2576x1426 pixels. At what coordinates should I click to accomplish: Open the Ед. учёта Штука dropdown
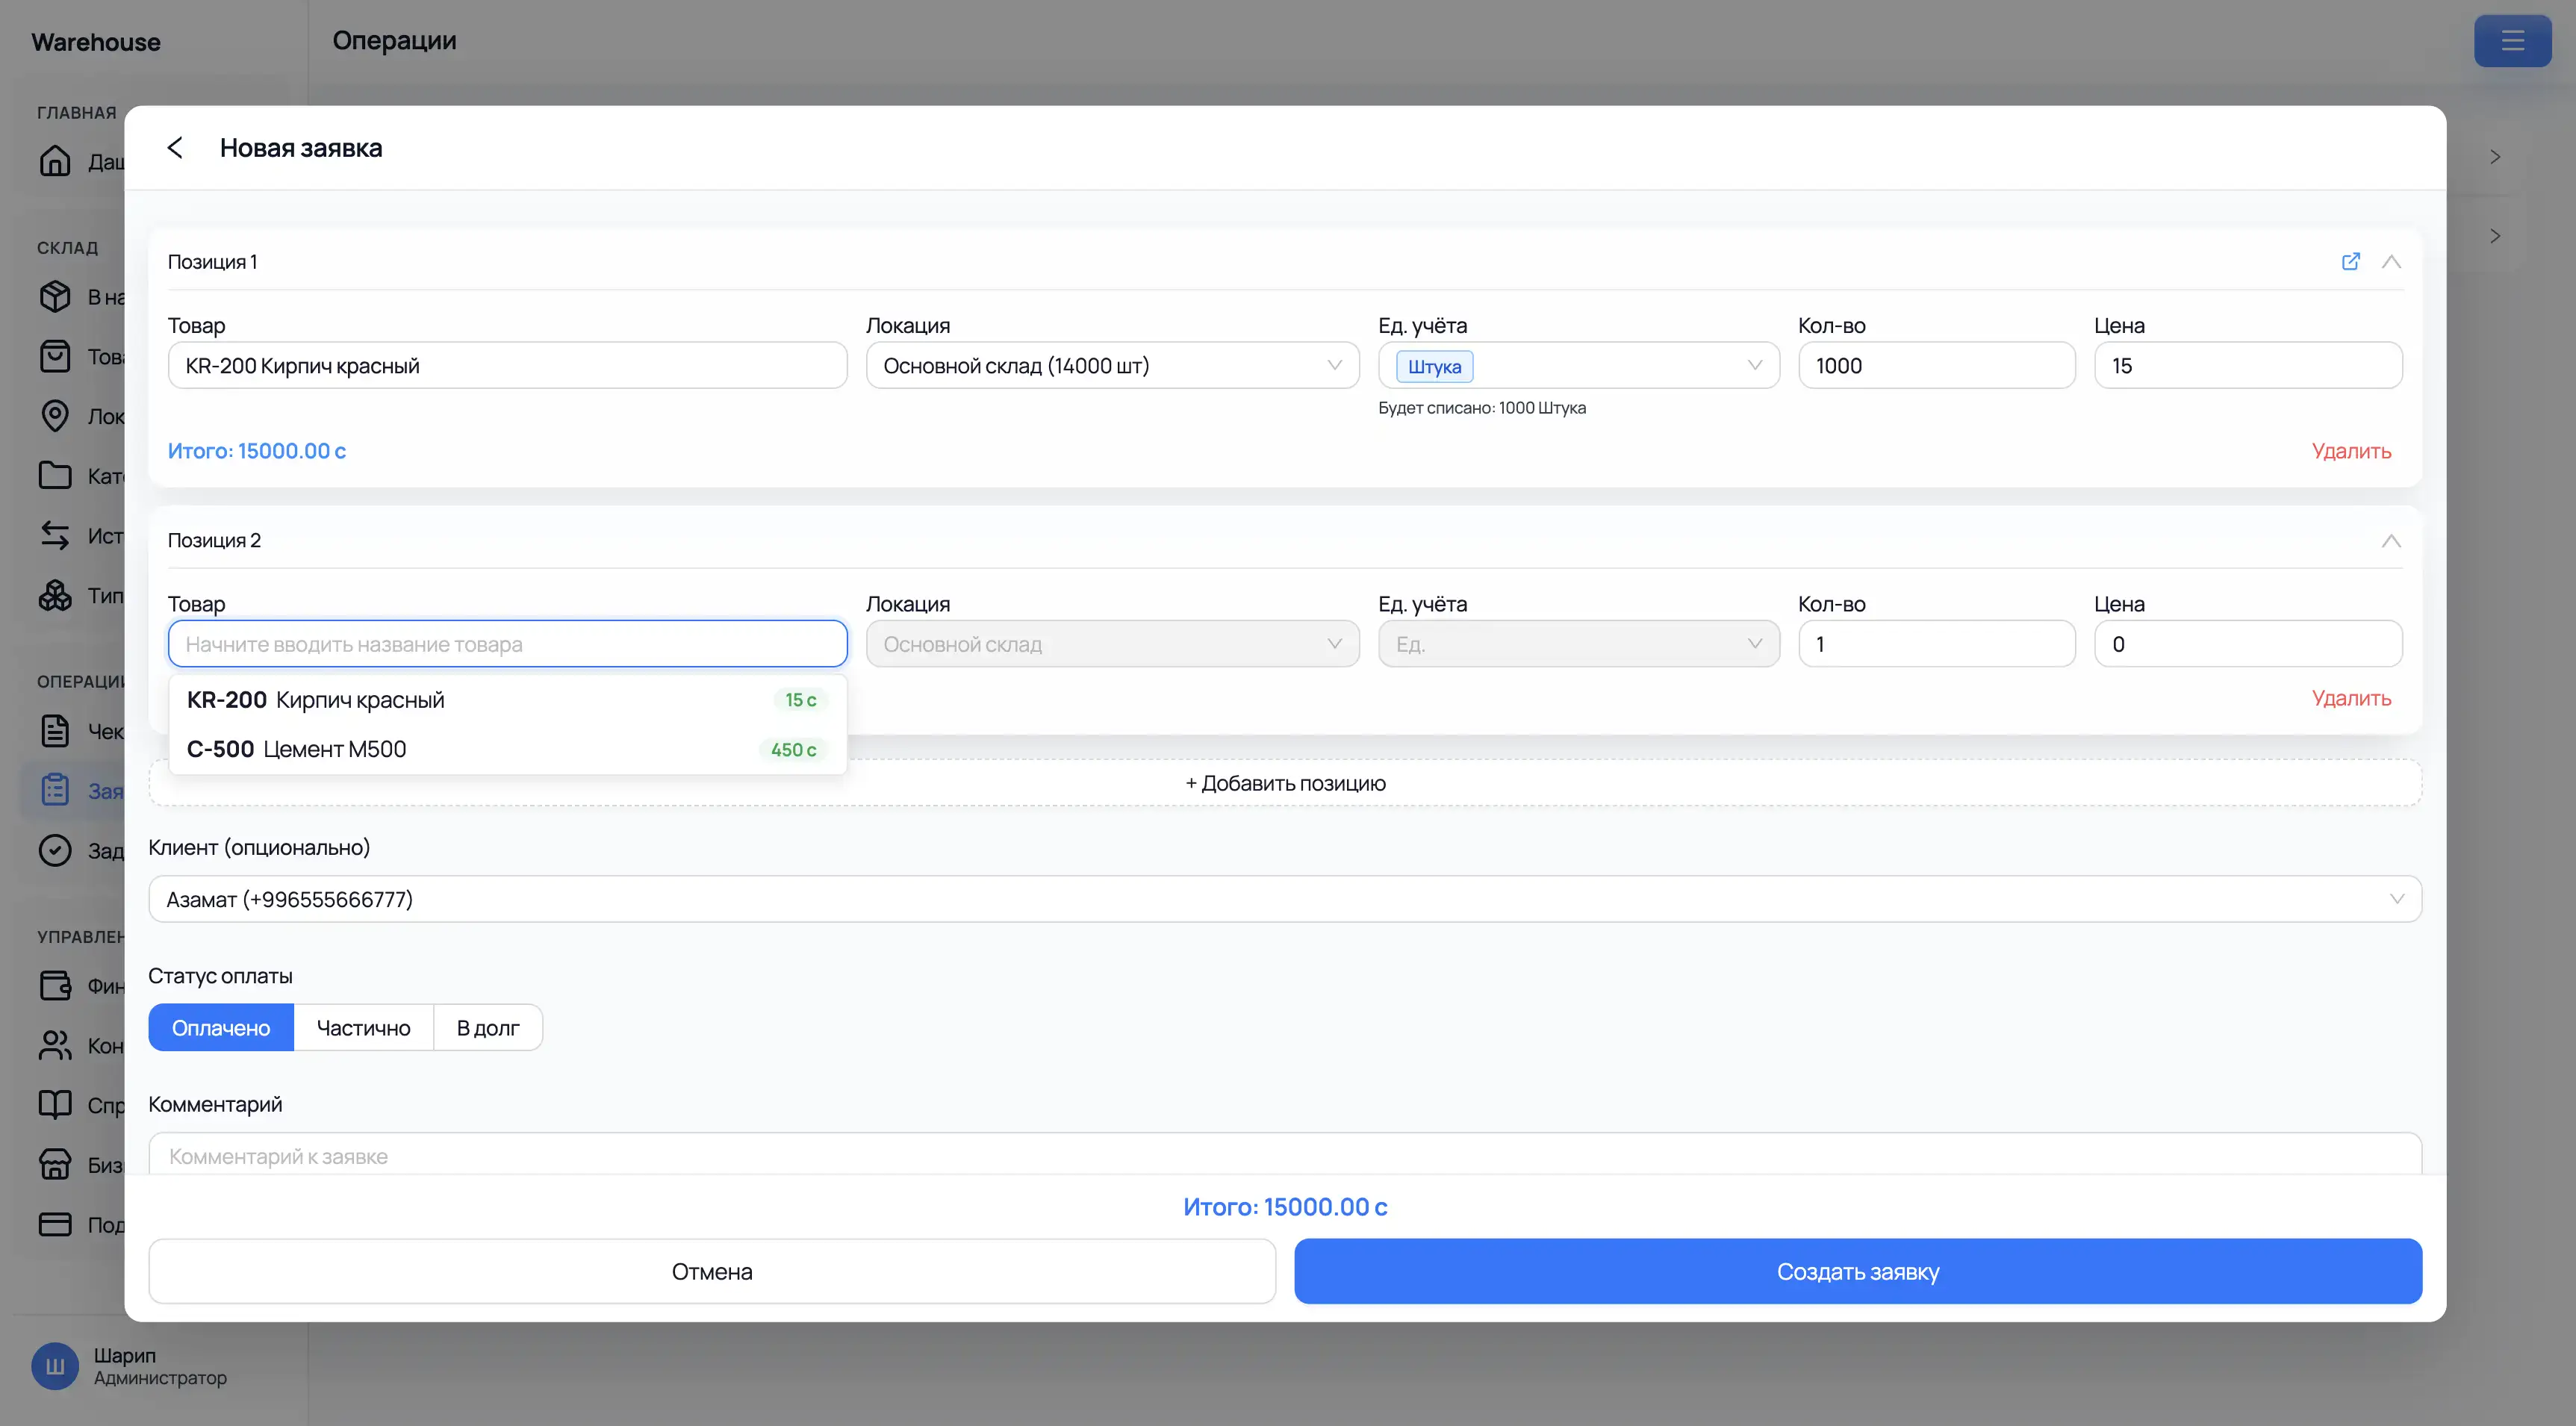tap(1579, 366)
